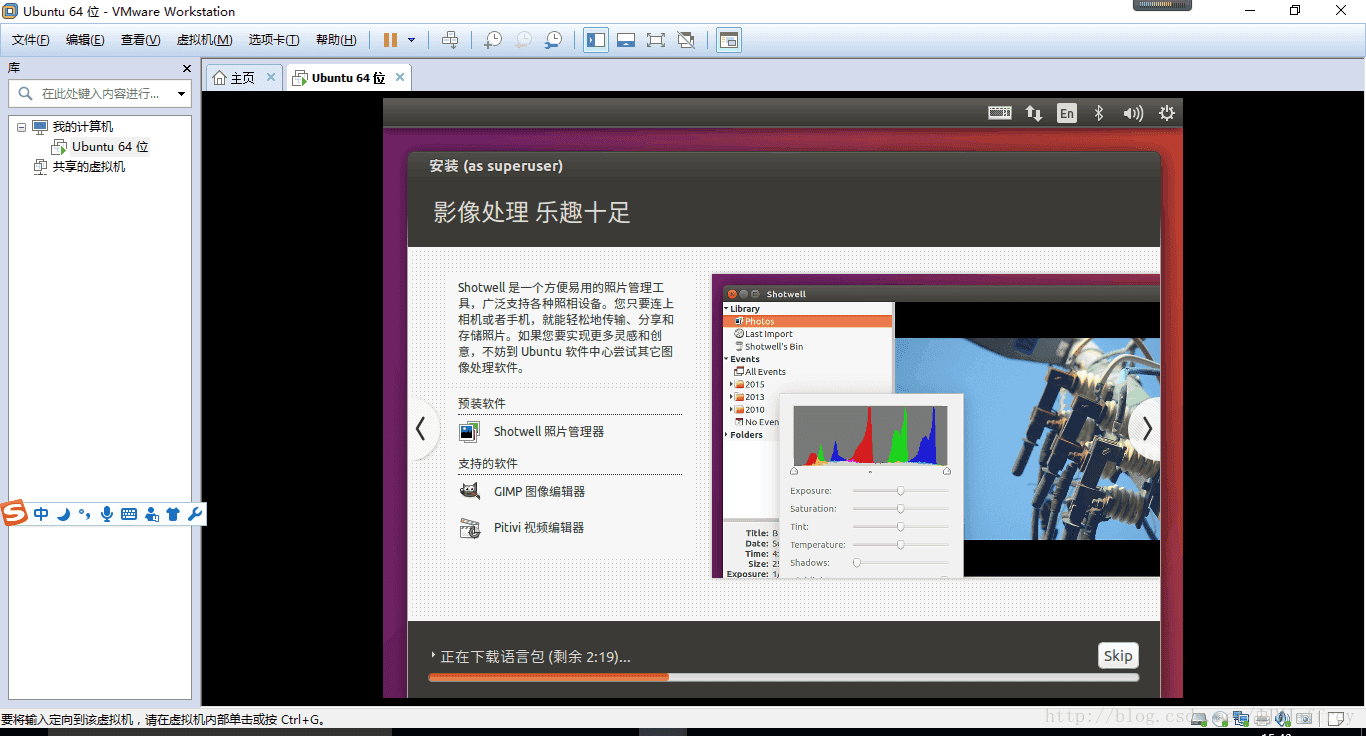1366x736 pixels.
Task: Open the 文件(F) menu
Action: [31, 40]
